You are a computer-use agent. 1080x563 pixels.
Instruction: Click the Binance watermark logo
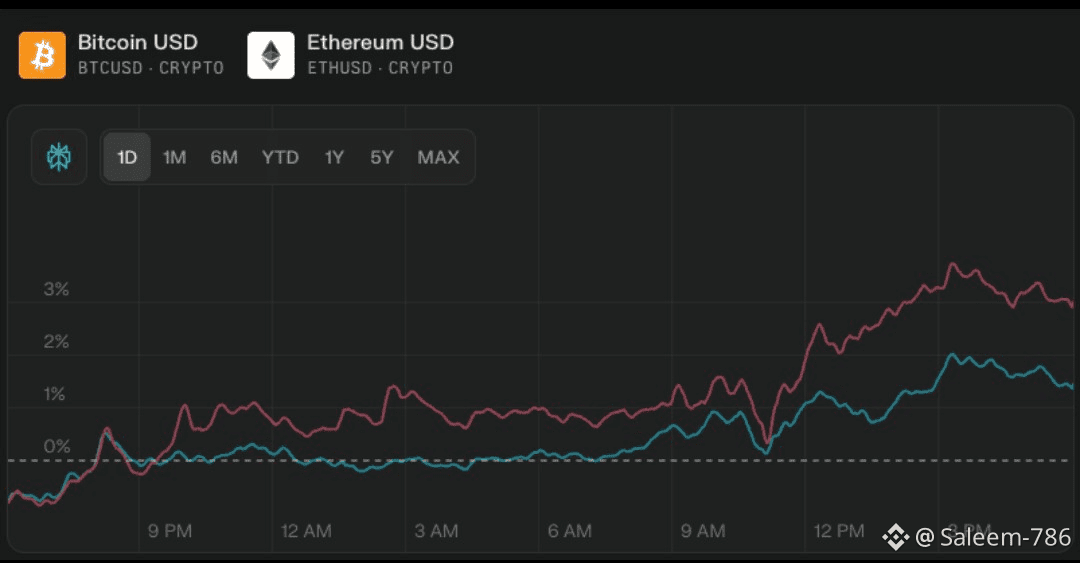895,537
